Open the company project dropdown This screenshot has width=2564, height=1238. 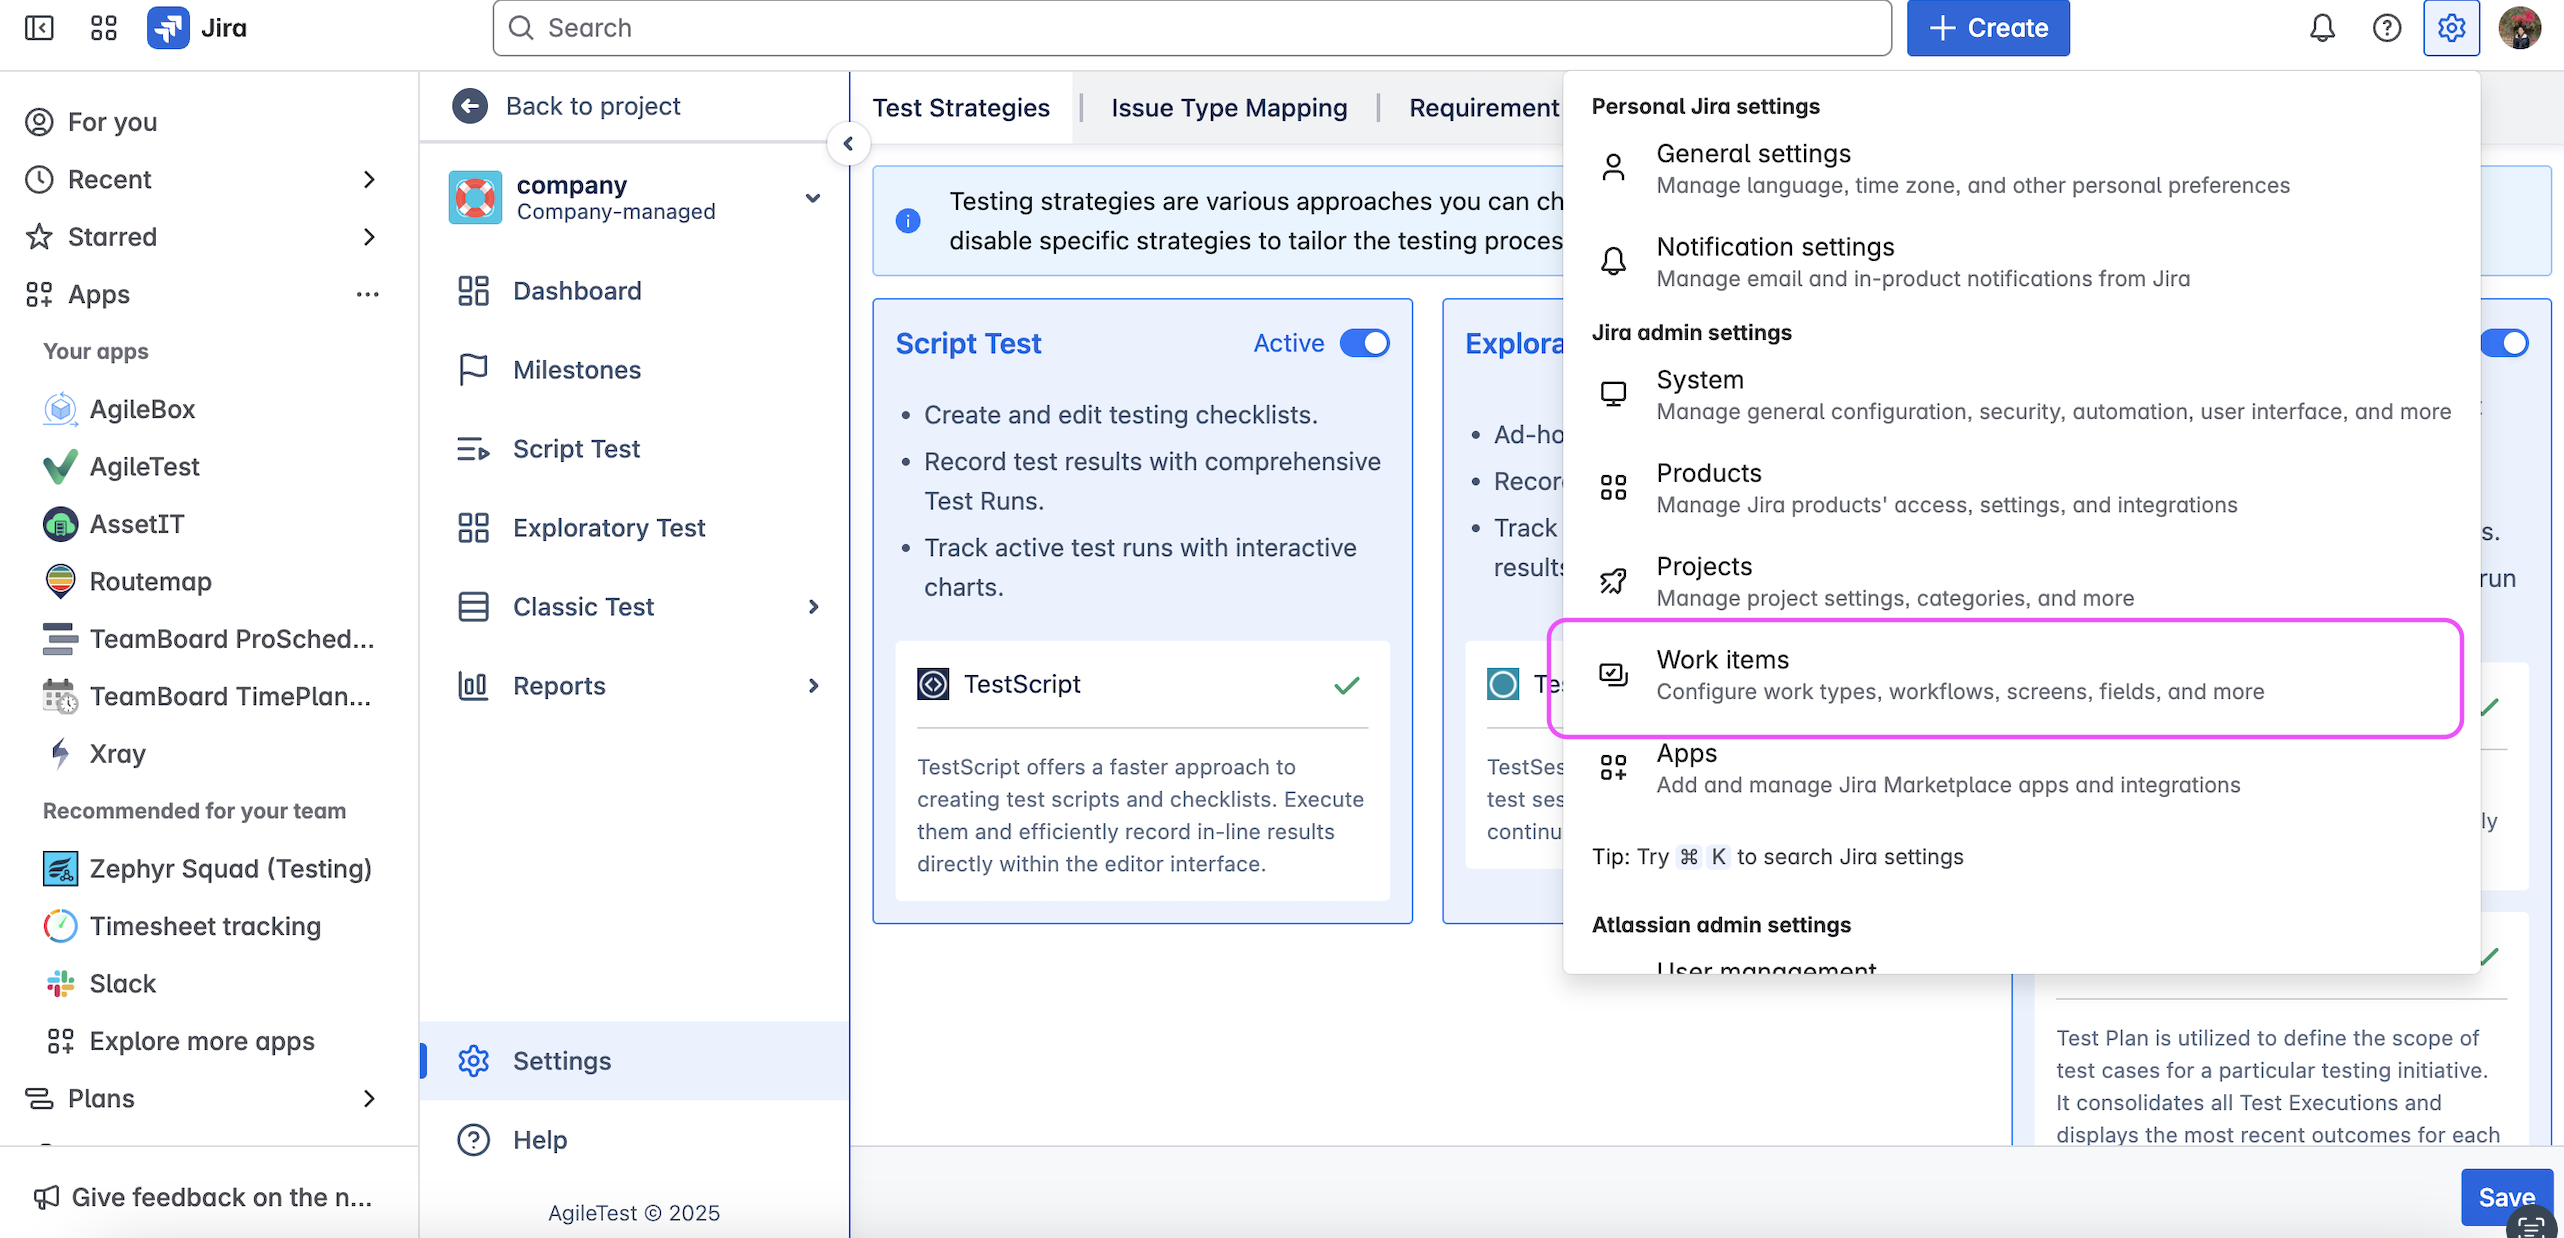pyautogui.click(x=813, y=198)
